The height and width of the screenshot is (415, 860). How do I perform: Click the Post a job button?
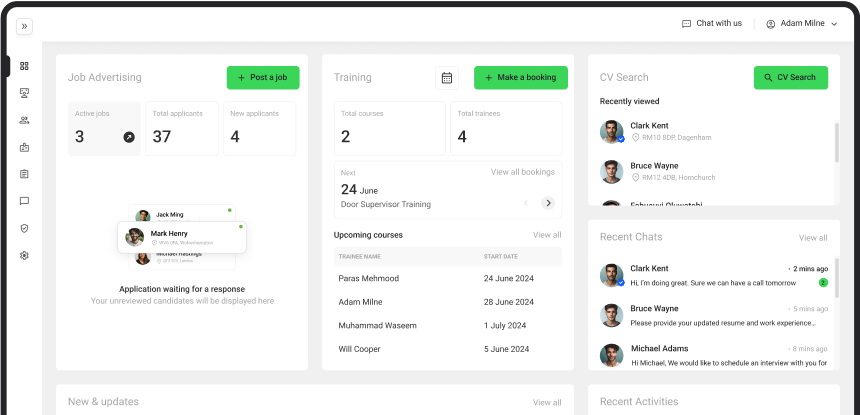[x=263, y=78]
